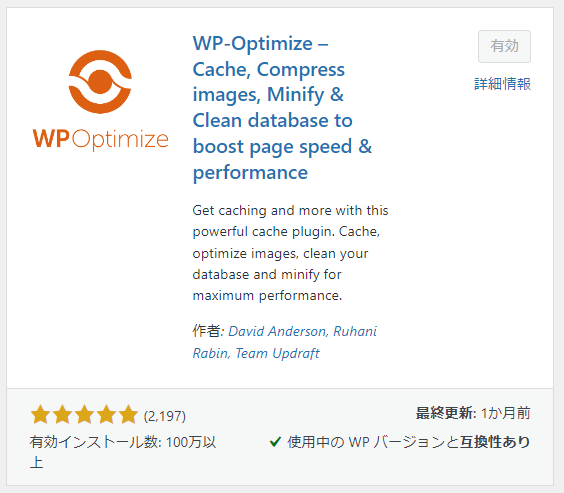Click the 有効インストール数 install count text
This screenshot has height=493, width=564.
(x=123, y=452)
